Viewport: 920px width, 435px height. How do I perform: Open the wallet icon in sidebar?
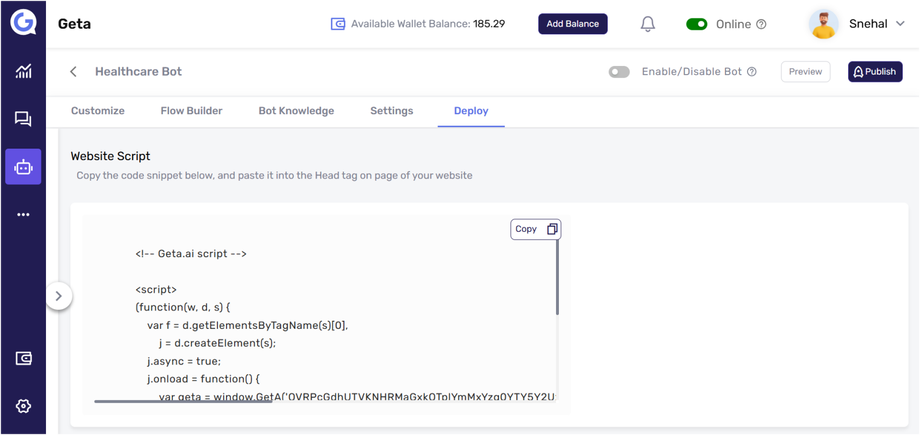[x=23, y=358]
